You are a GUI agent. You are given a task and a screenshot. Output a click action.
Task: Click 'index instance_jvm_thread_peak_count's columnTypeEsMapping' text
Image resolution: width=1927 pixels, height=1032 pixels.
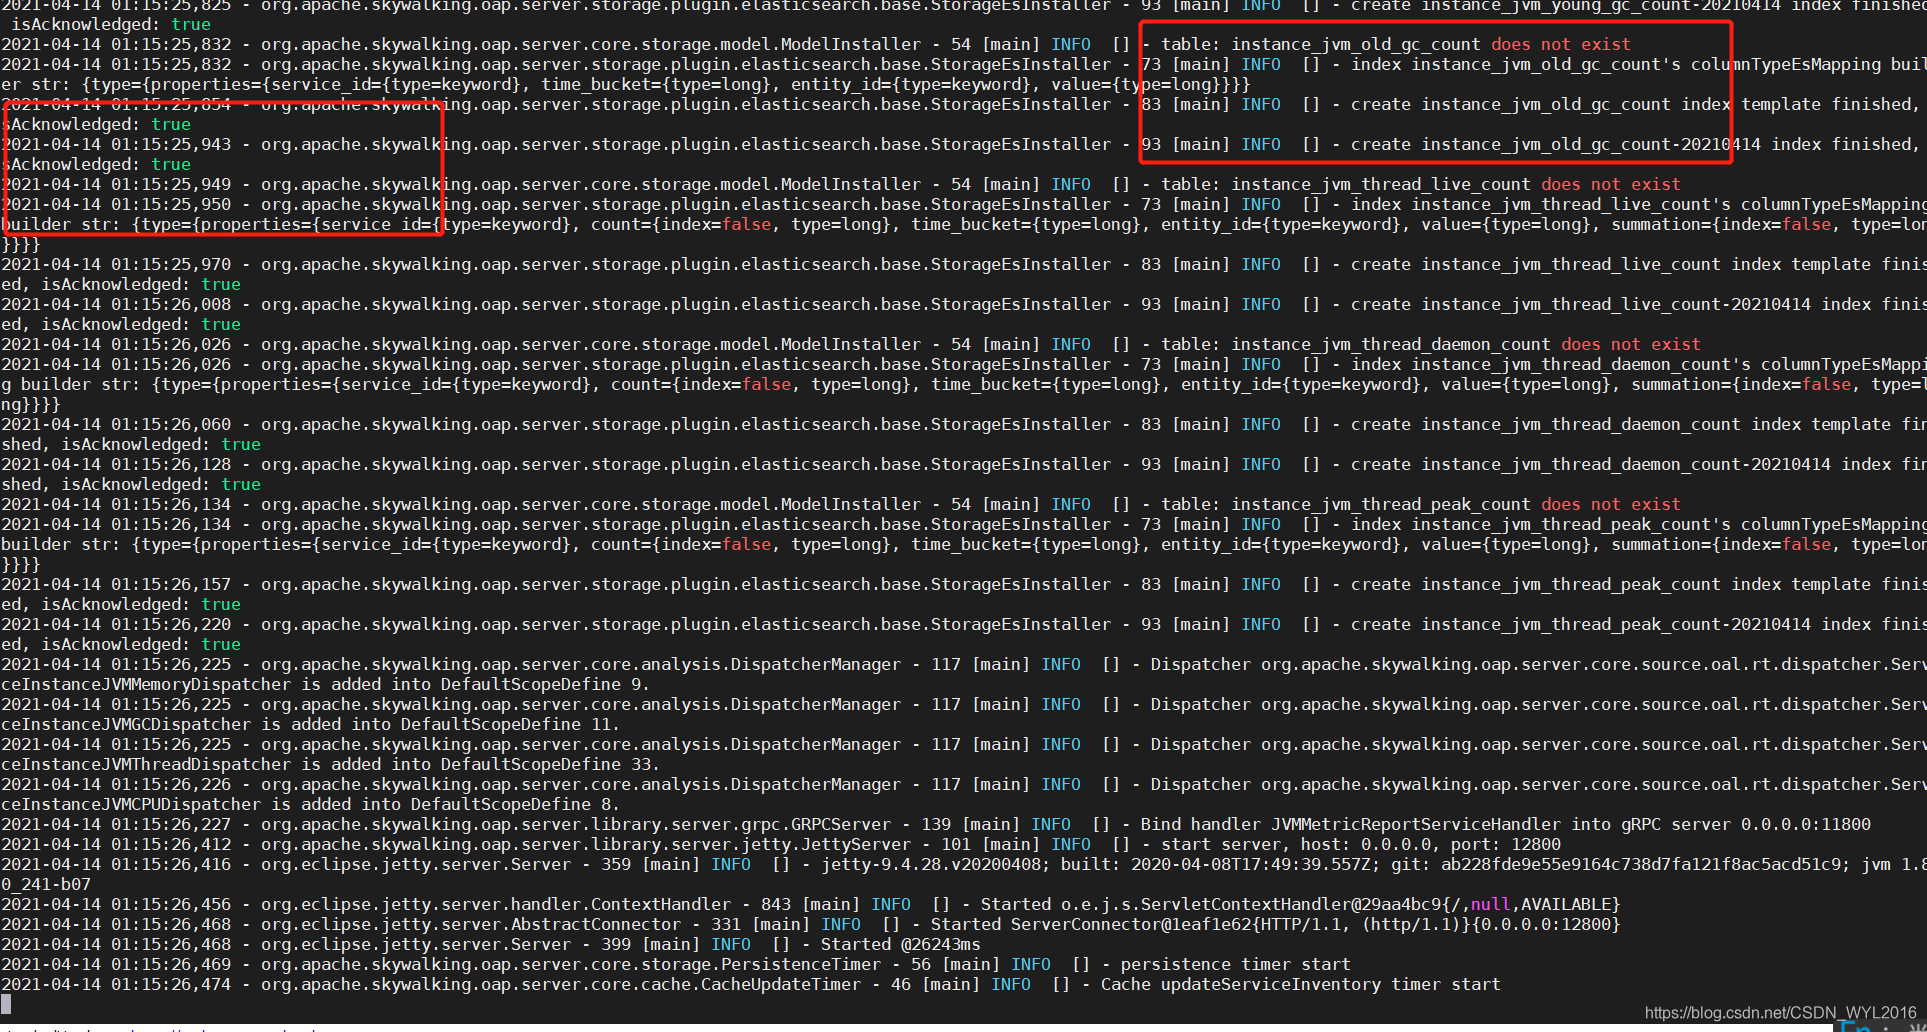point(1639,524)
